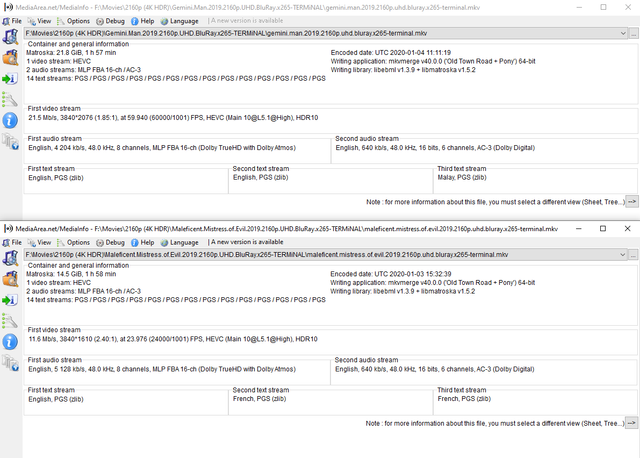This screenshot has width=640, height=458.
Task: Open Help menu in Maleficent window
Action: point(142,242)
